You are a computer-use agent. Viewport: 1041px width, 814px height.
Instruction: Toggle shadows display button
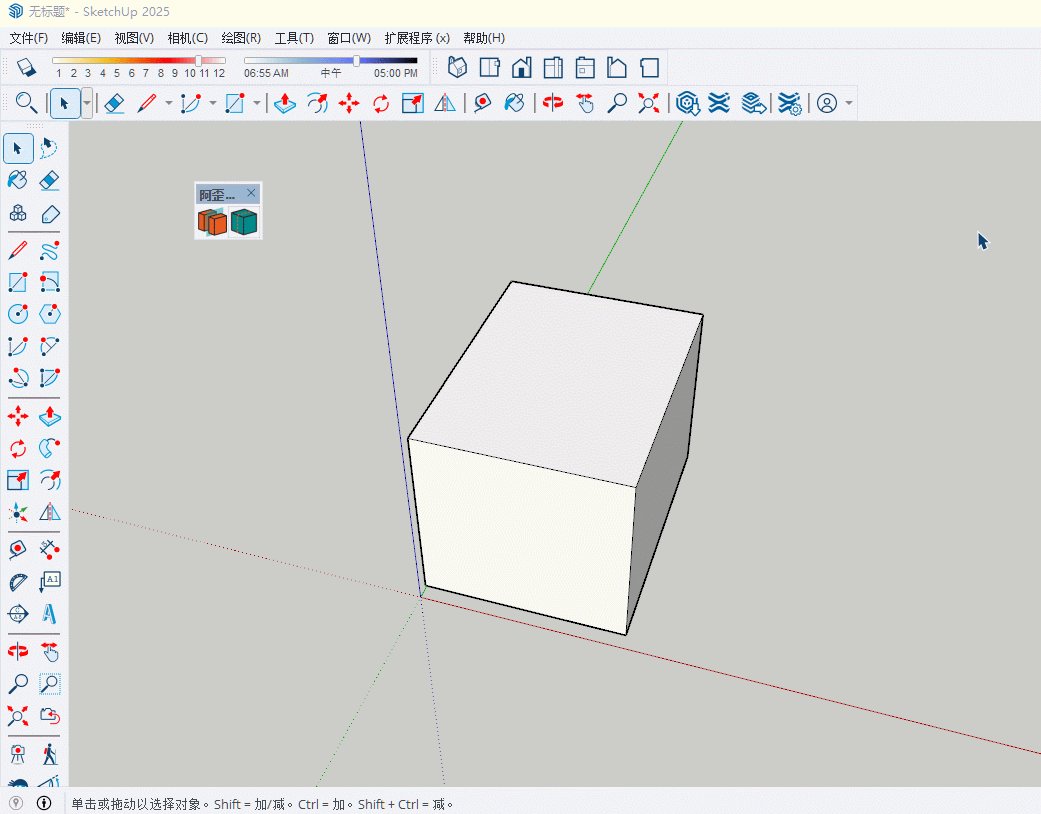coord(26,67)
